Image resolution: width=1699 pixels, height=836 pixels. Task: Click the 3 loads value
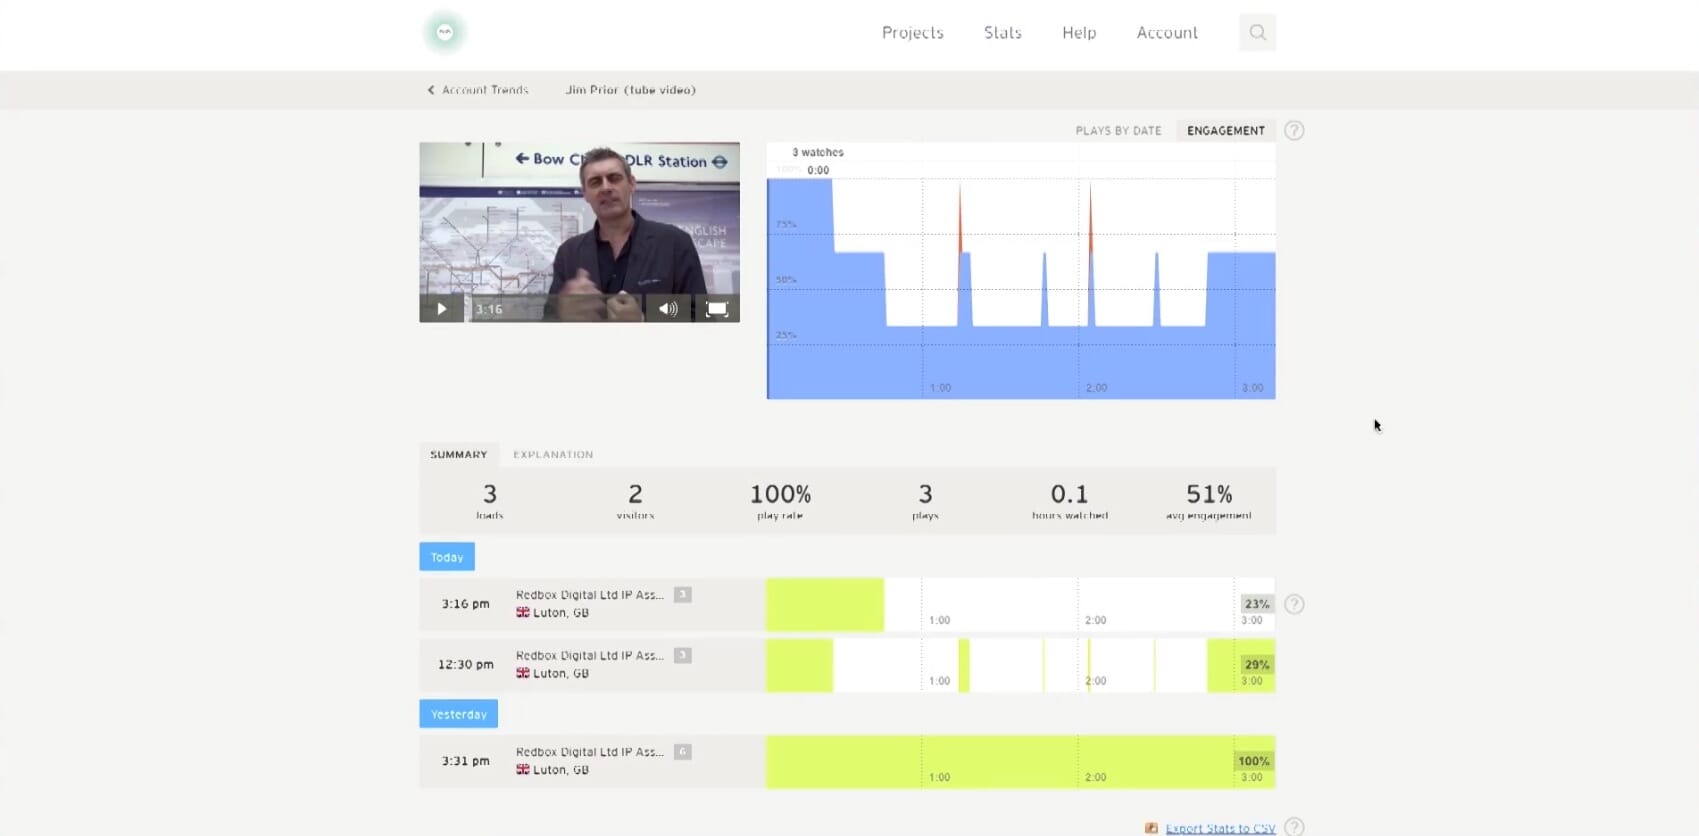(490, 494)
